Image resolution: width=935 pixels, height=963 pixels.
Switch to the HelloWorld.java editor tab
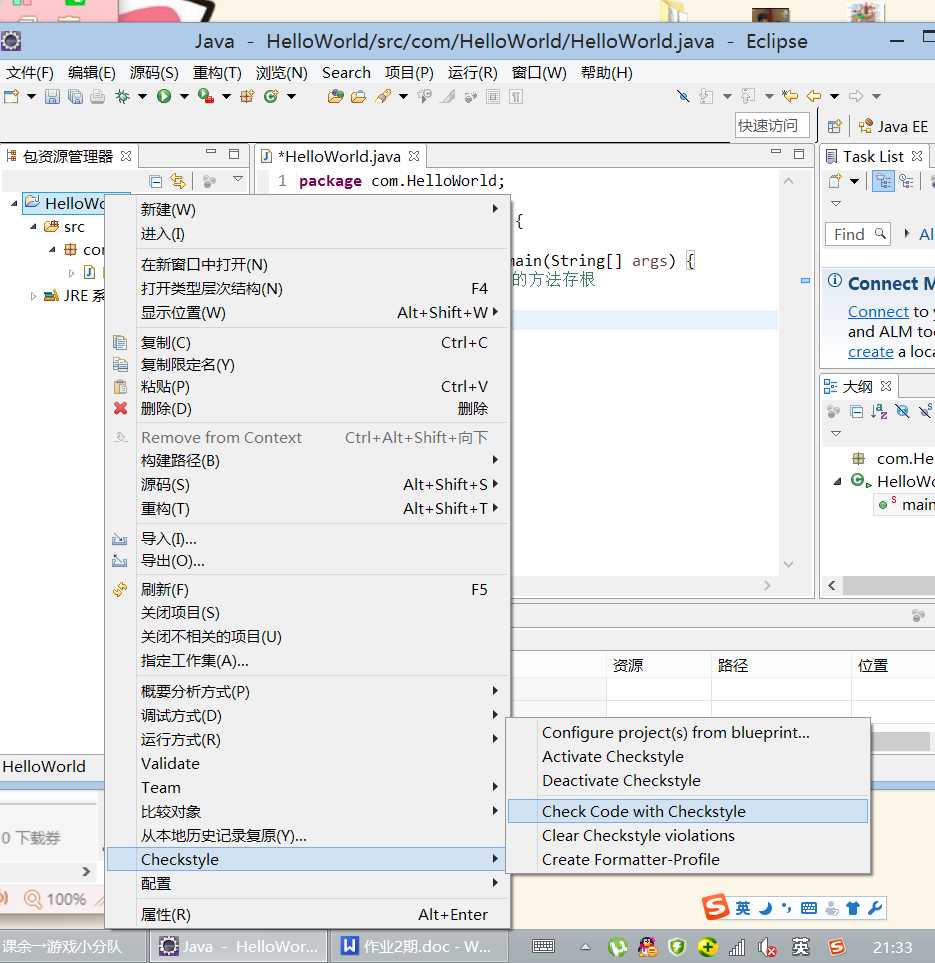(x=338, y=157)
